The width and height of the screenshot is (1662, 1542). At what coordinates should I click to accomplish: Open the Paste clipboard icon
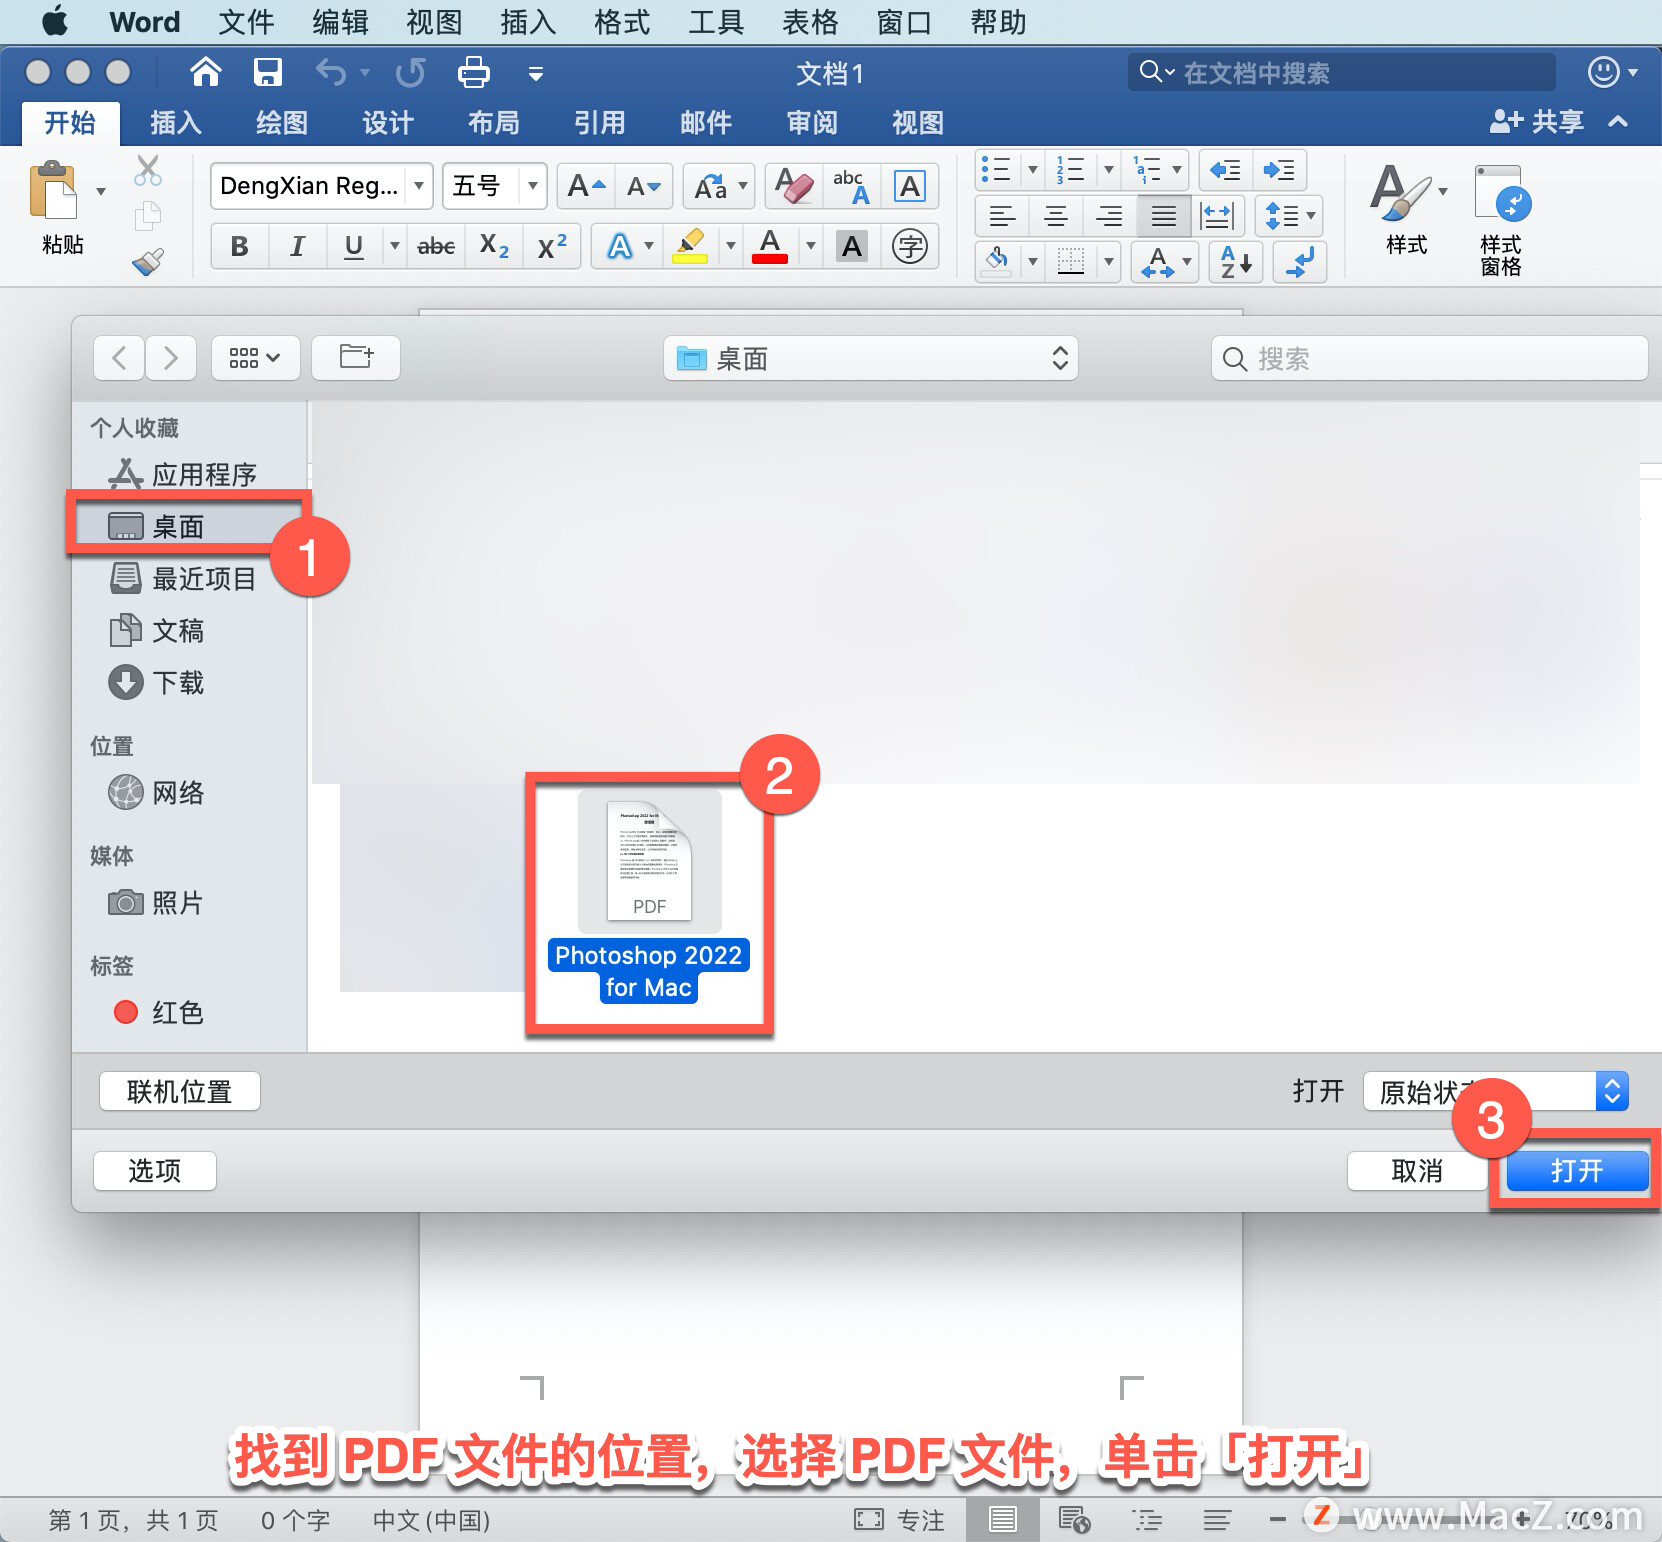coord(53,190)
